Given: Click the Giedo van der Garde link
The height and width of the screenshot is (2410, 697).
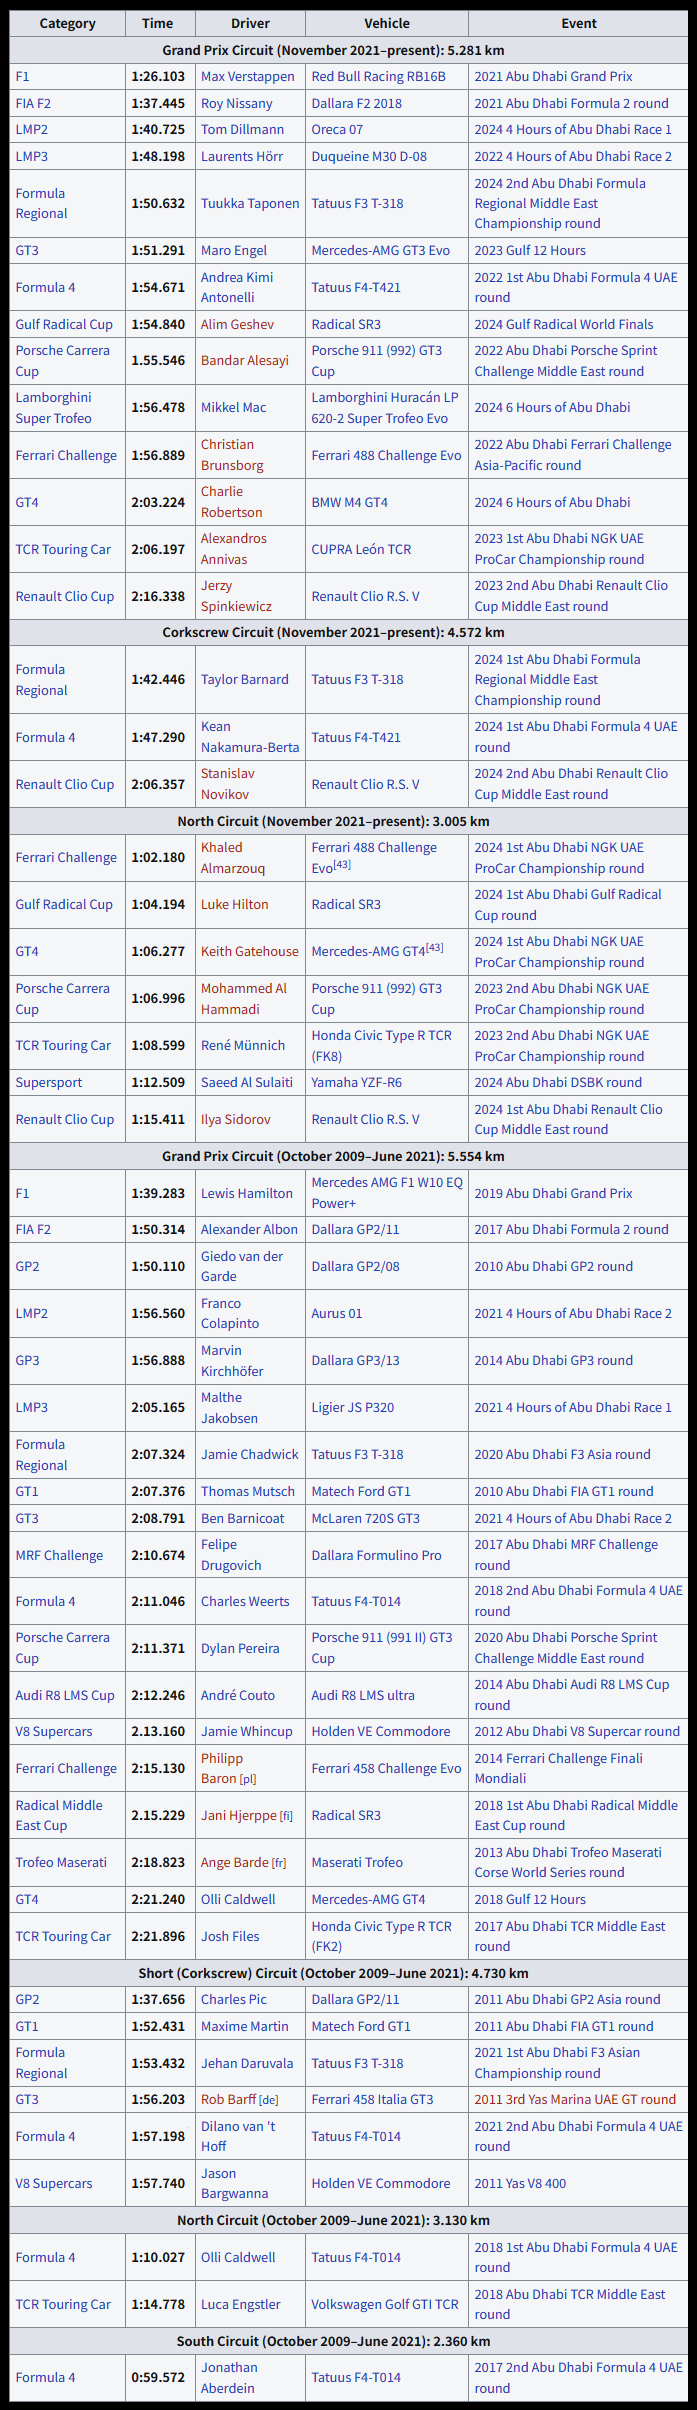Looking at the screenshot, I should click(242, 1265).
